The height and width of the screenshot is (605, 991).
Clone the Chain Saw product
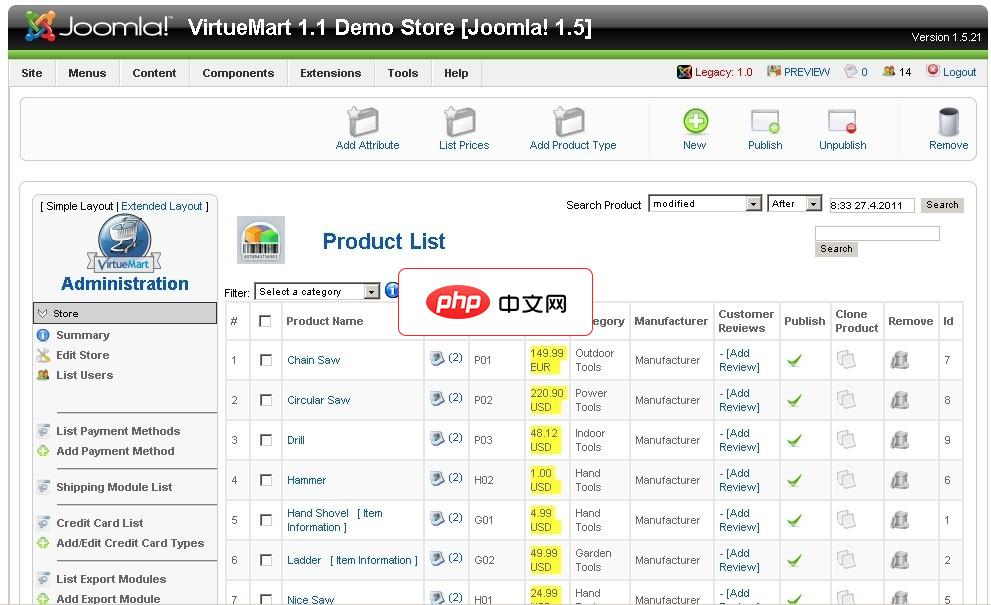coord(856,360)
